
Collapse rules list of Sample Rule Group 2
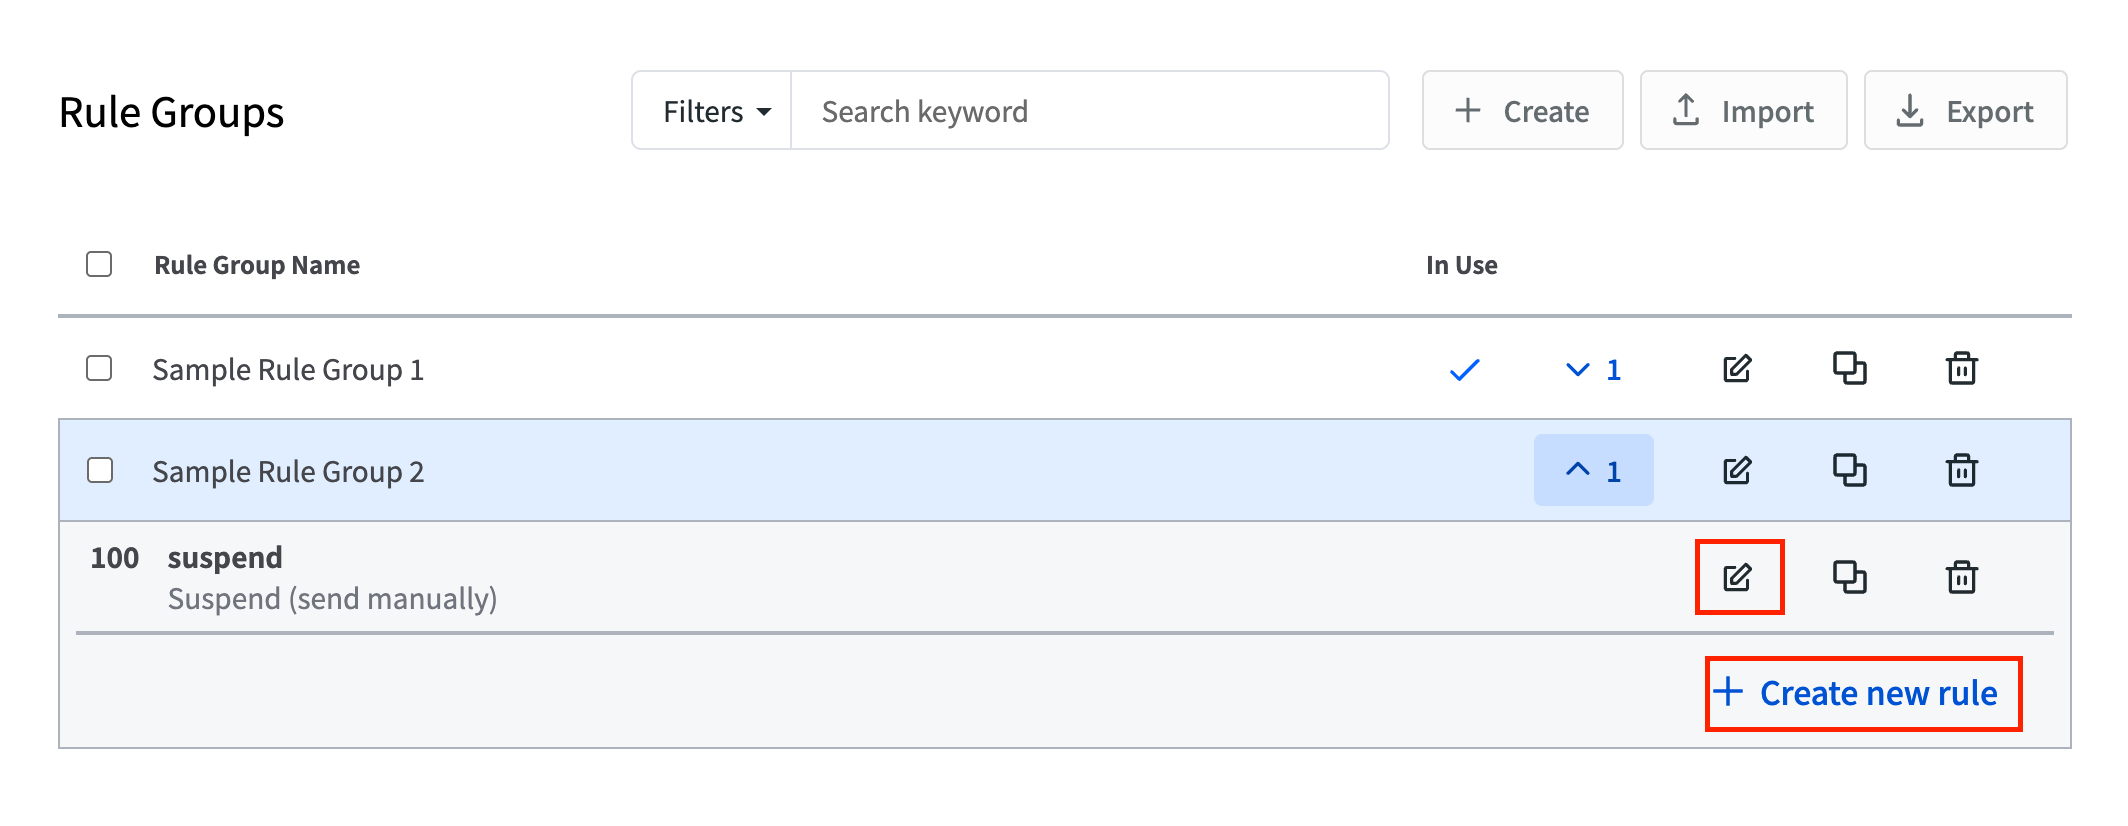[1593, 470]
